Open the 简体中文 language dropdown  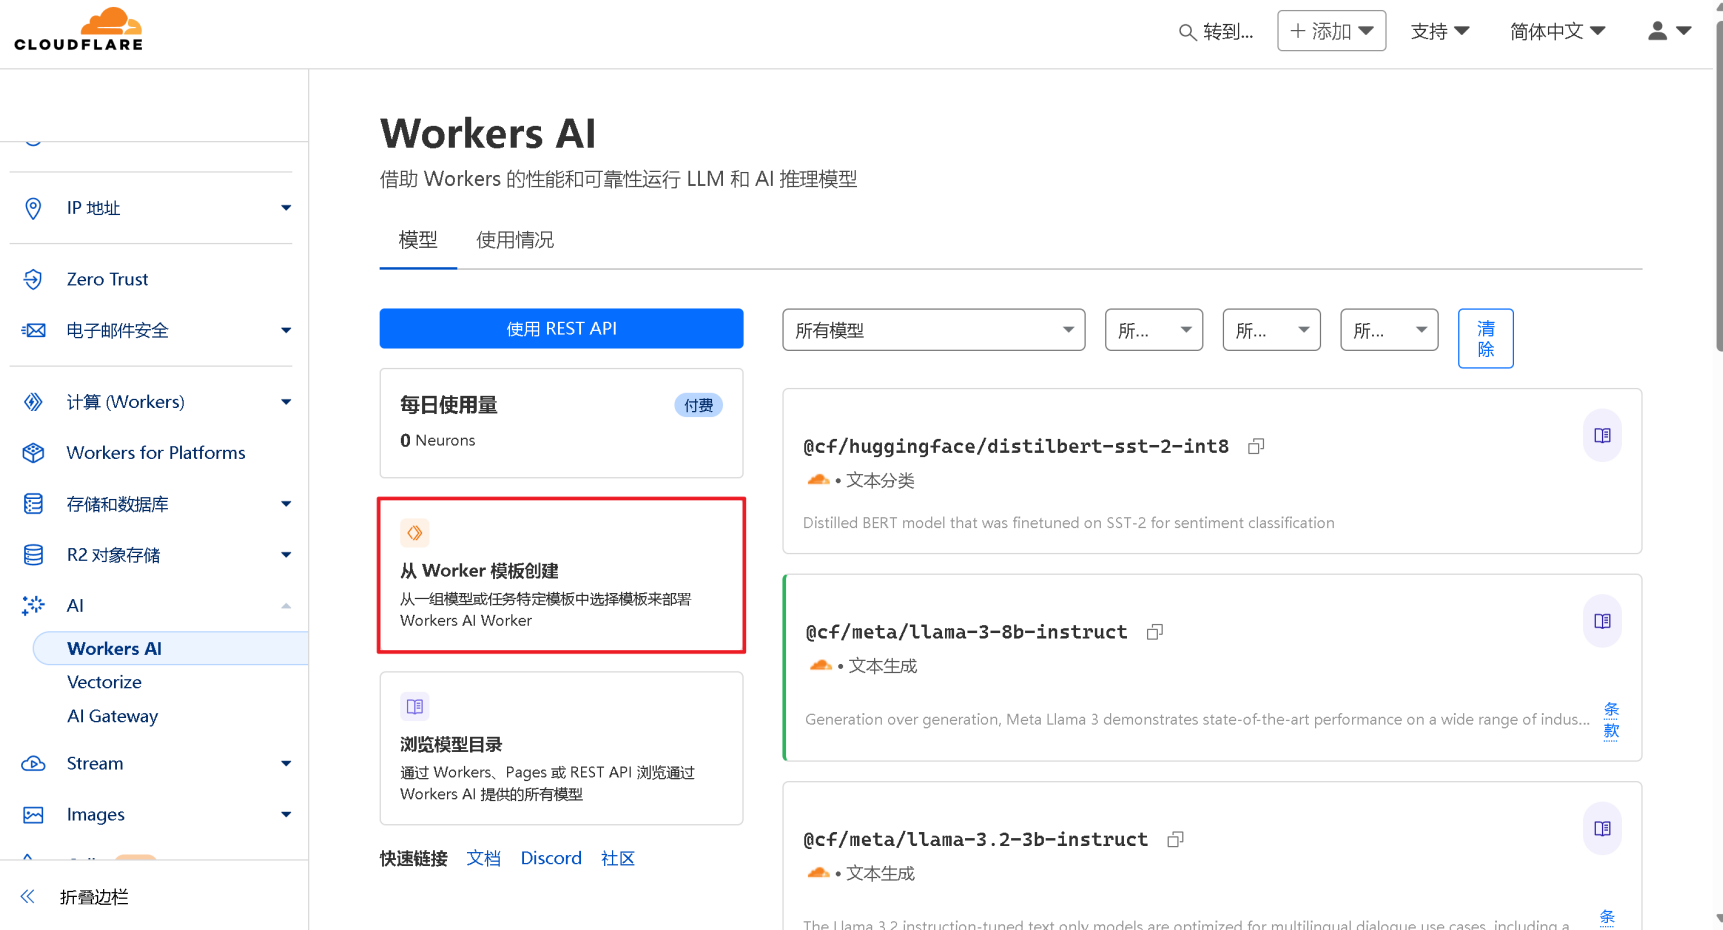tap(1556, 31)
